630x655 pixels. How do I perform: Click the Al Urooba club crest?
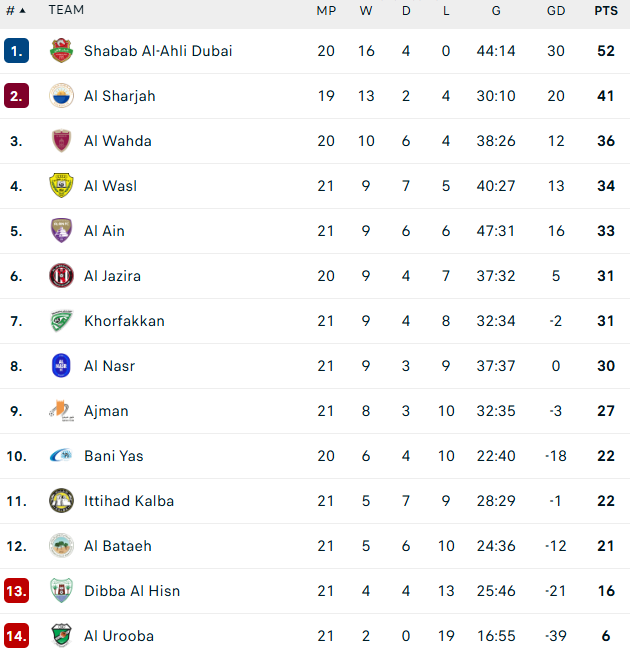coord(61,636)
